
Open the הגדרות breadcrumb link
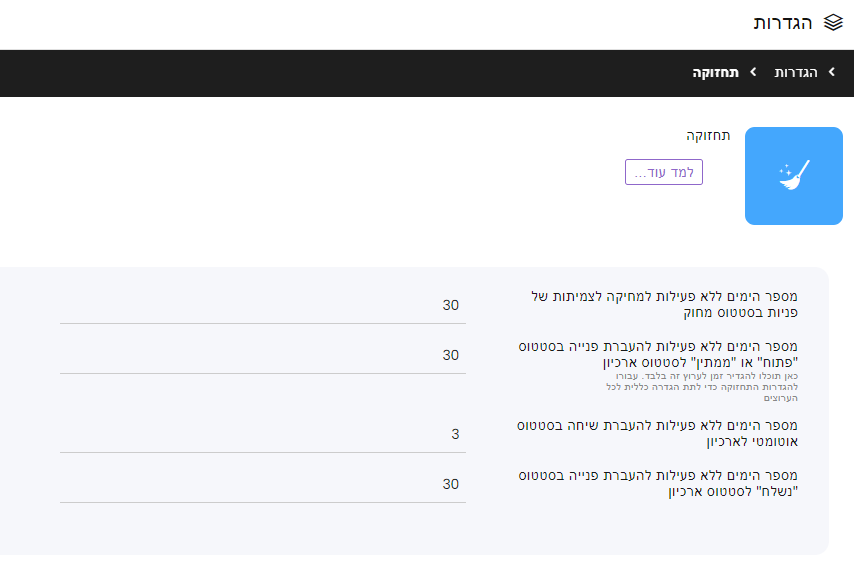(x=796, y=73)
